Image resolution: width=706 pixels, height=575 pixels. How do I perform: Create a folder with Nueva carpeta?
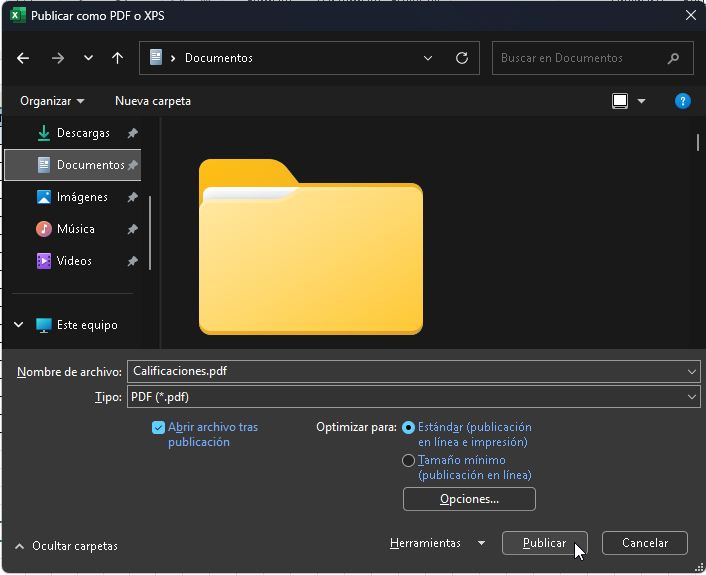pyautogui.click(x=153, y=101)
